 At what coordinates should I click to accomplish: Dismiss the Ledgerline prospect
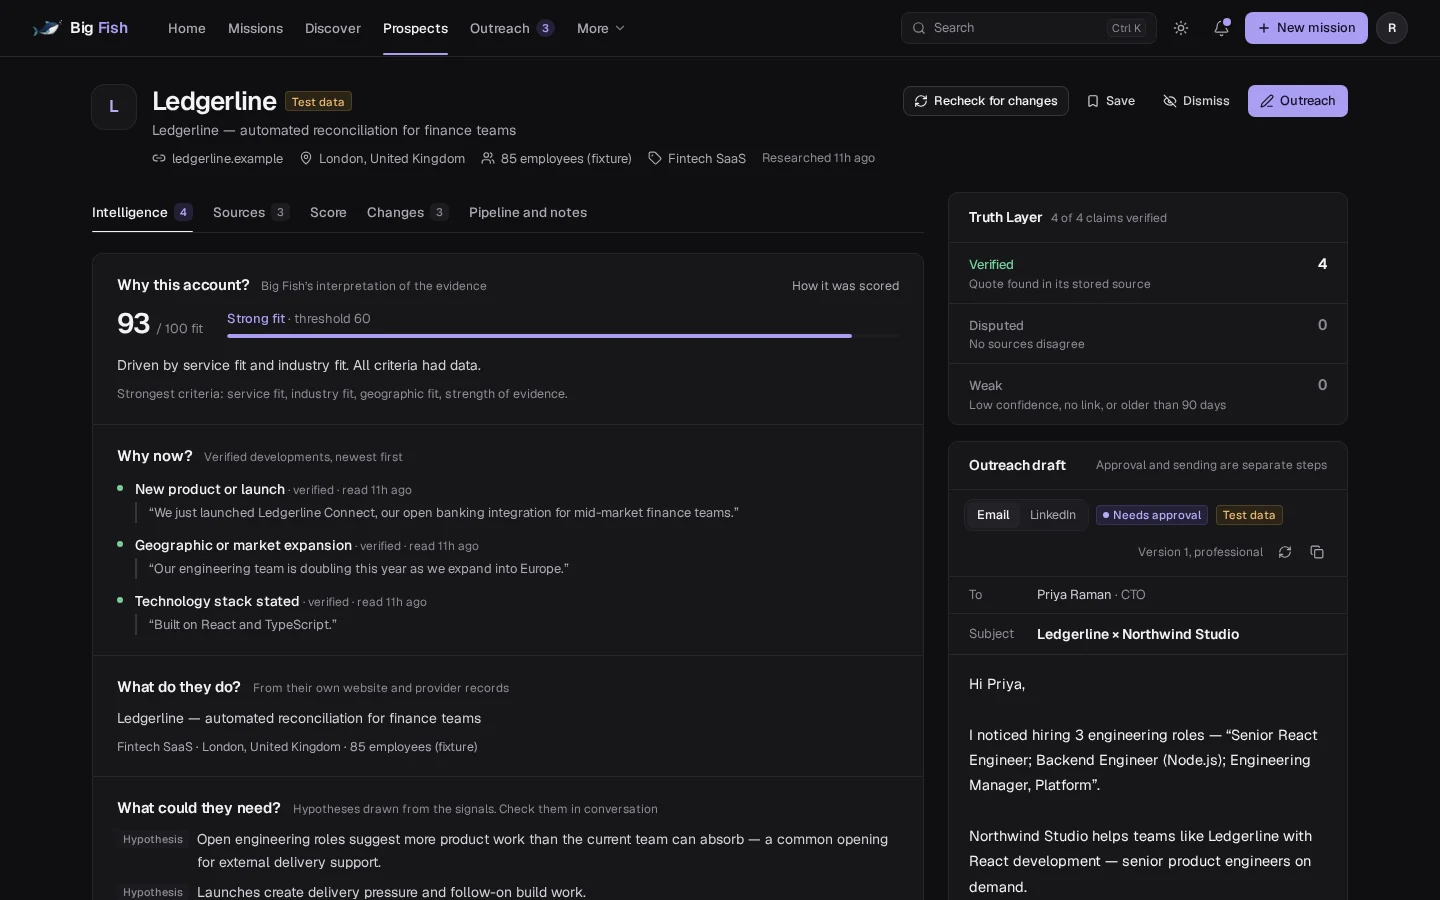[1197, 101]
